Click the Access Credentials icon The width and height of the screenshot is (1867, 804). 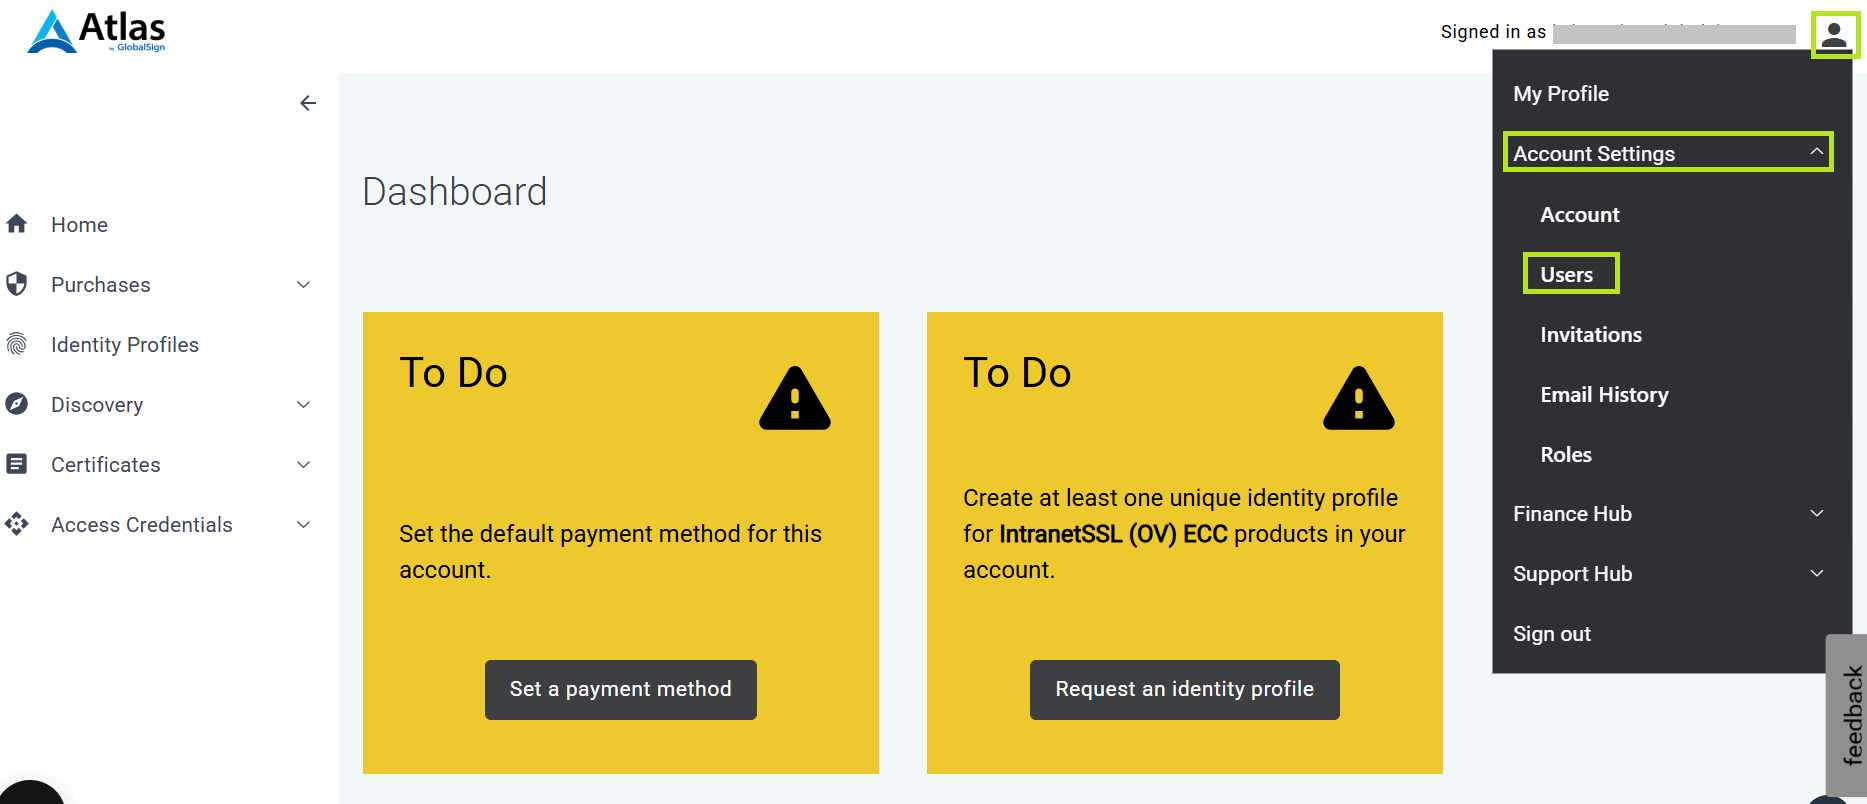(17, 524)
